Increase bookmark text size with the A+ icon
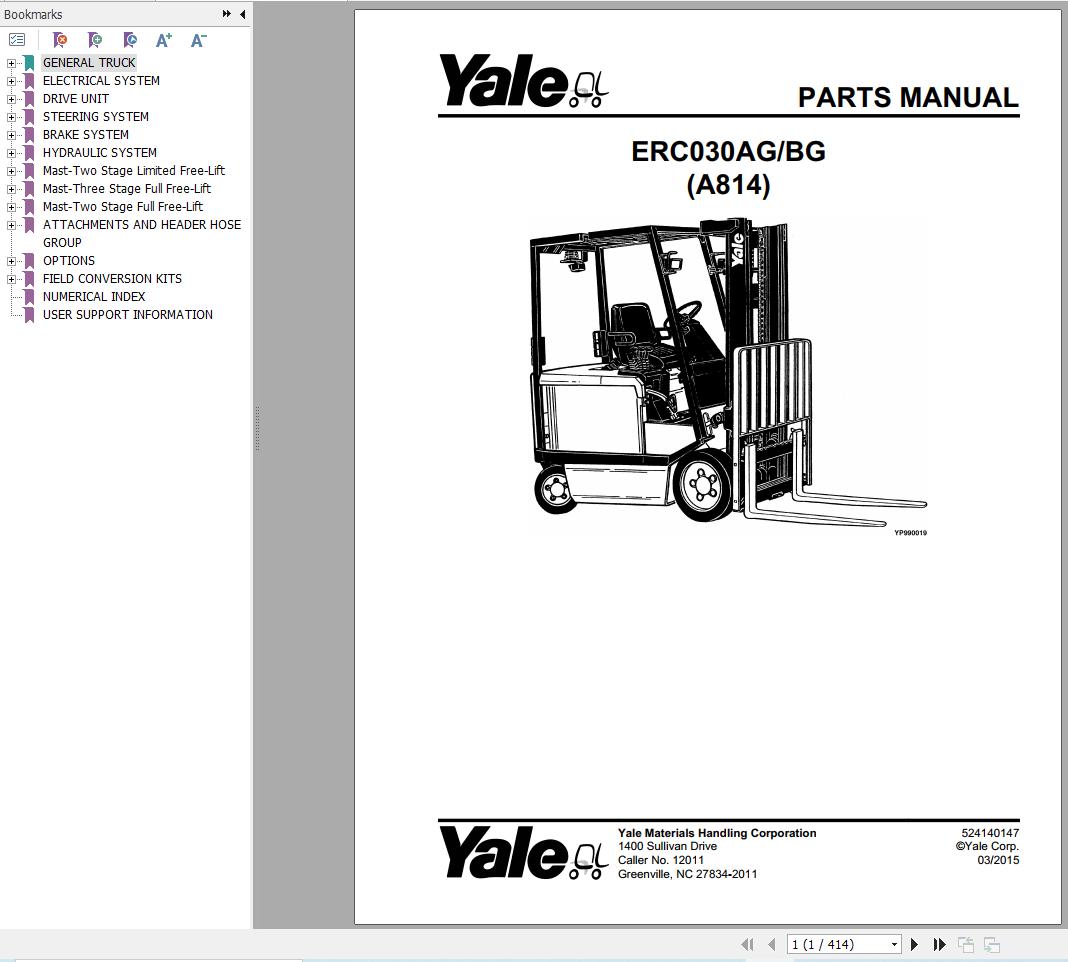1068x962 pixels. coord(163,40)
